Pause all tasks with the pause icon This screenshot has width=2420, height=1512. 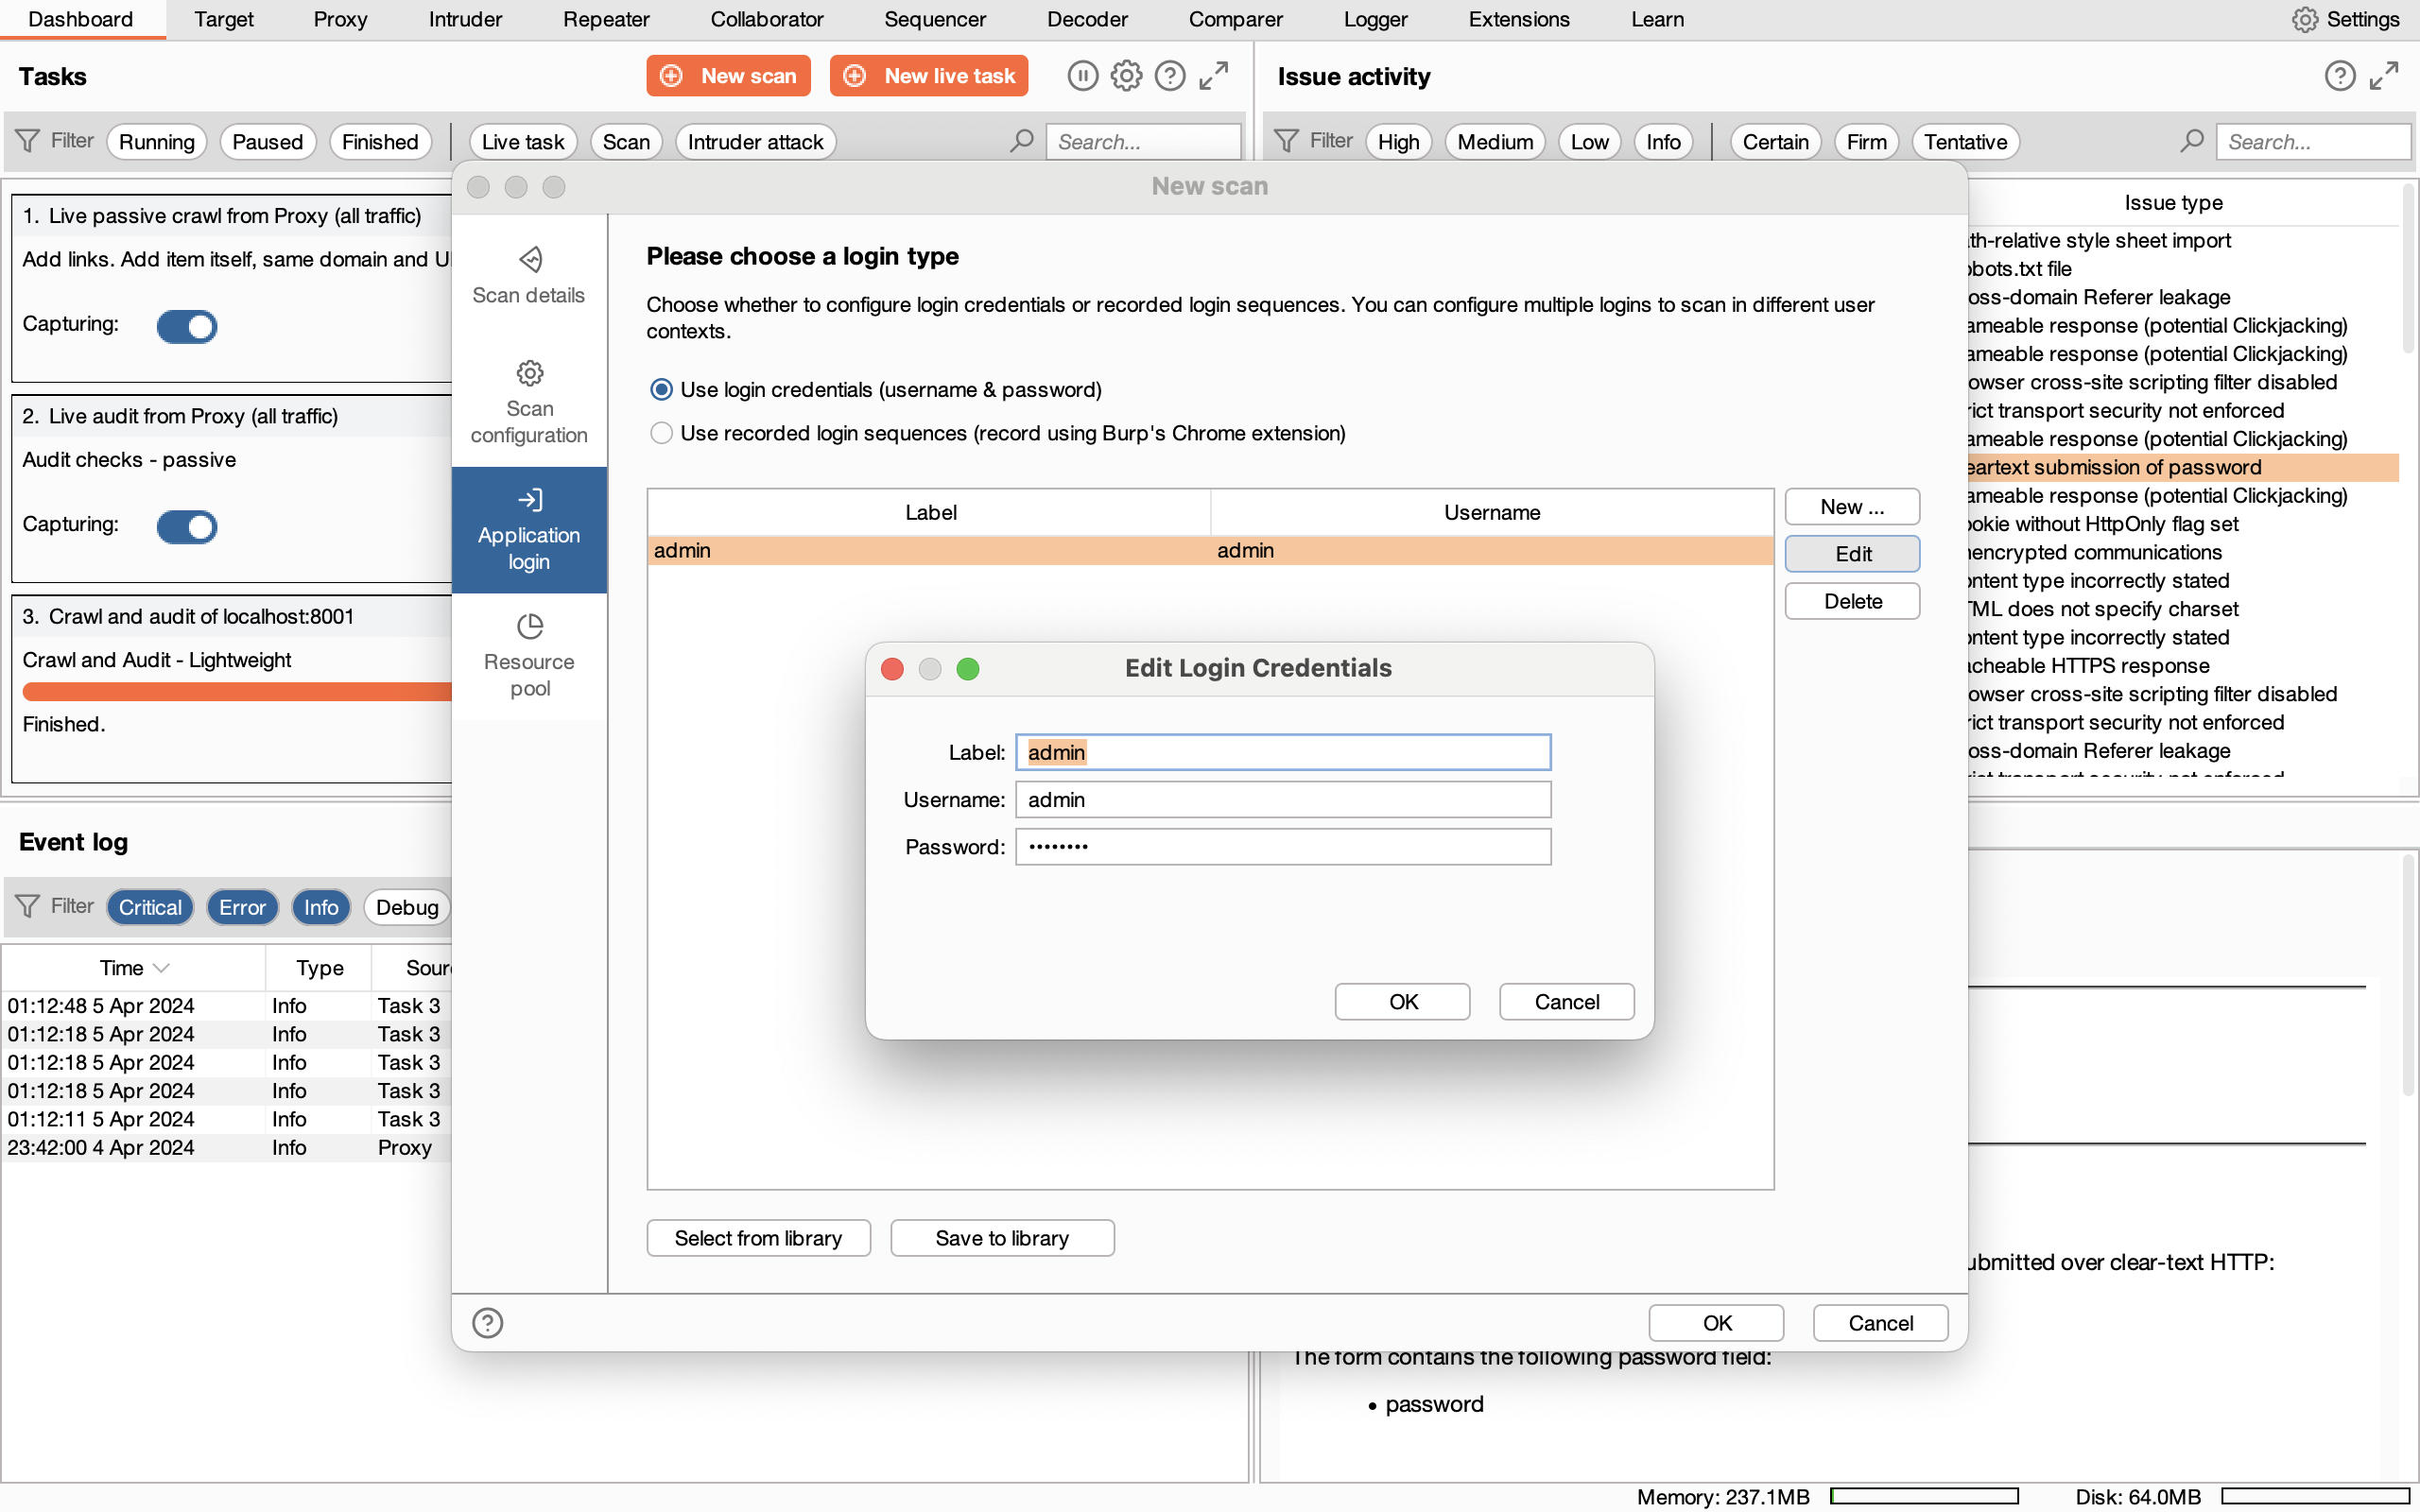click(1083, 75)
